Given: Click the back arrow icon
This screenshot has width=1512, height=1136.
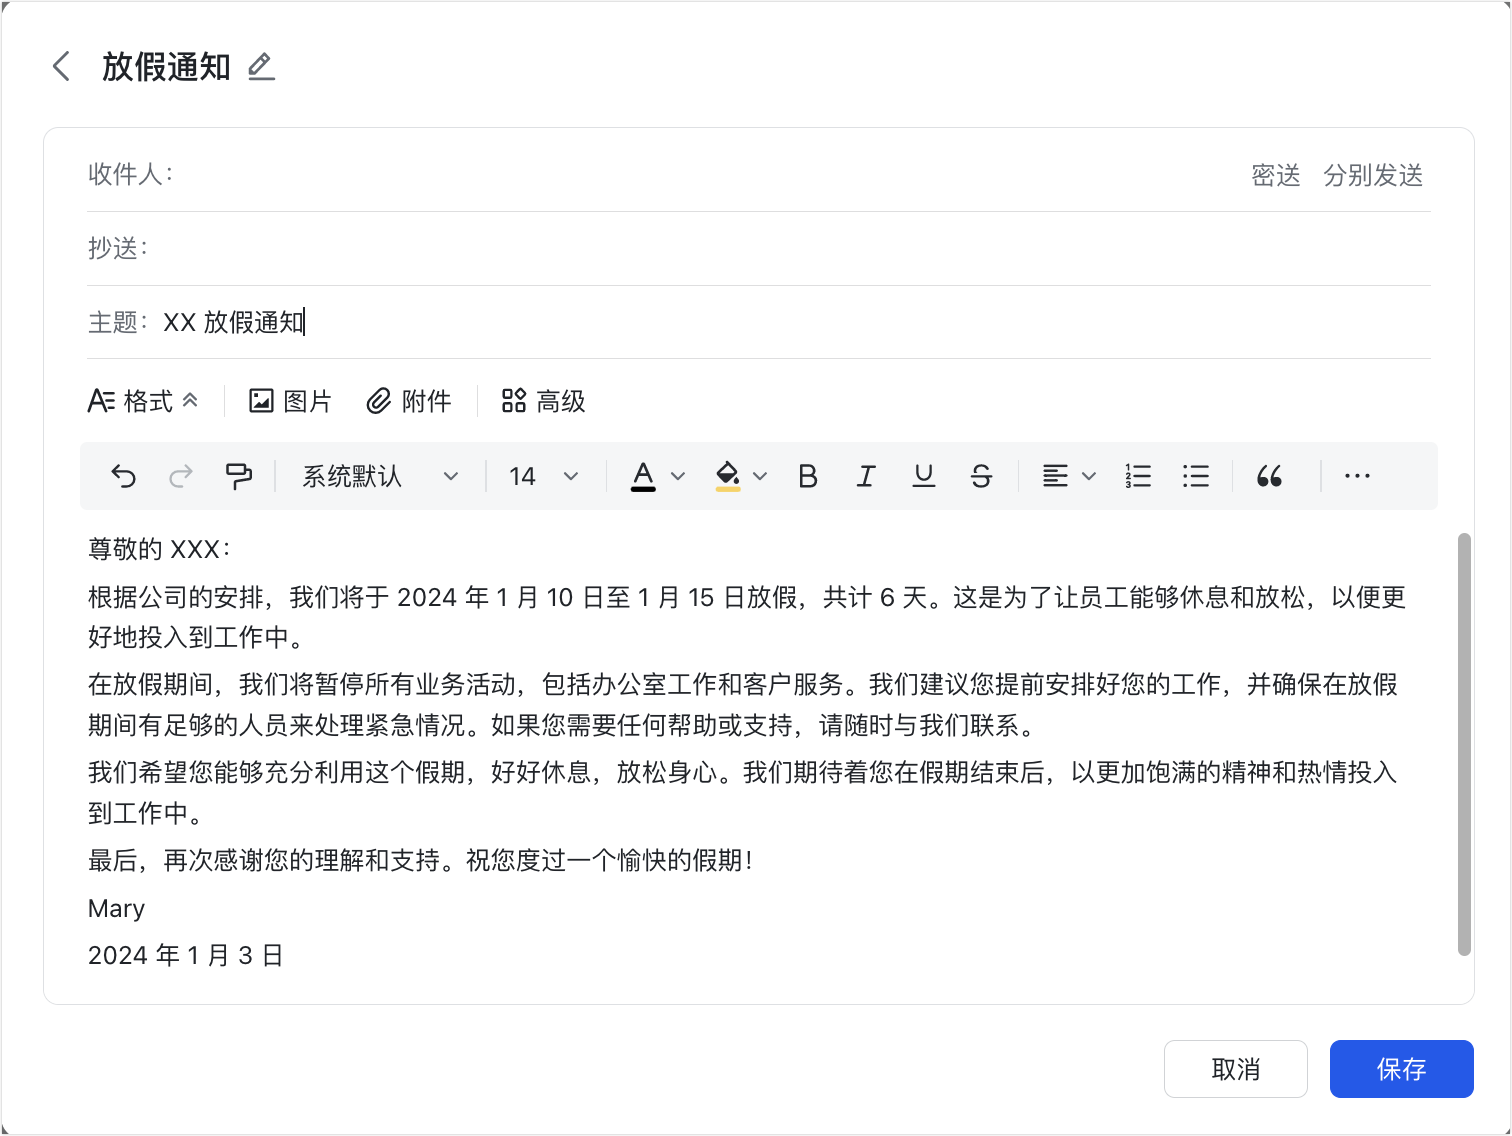Looking at the screenshot, I should pos(61,67).
